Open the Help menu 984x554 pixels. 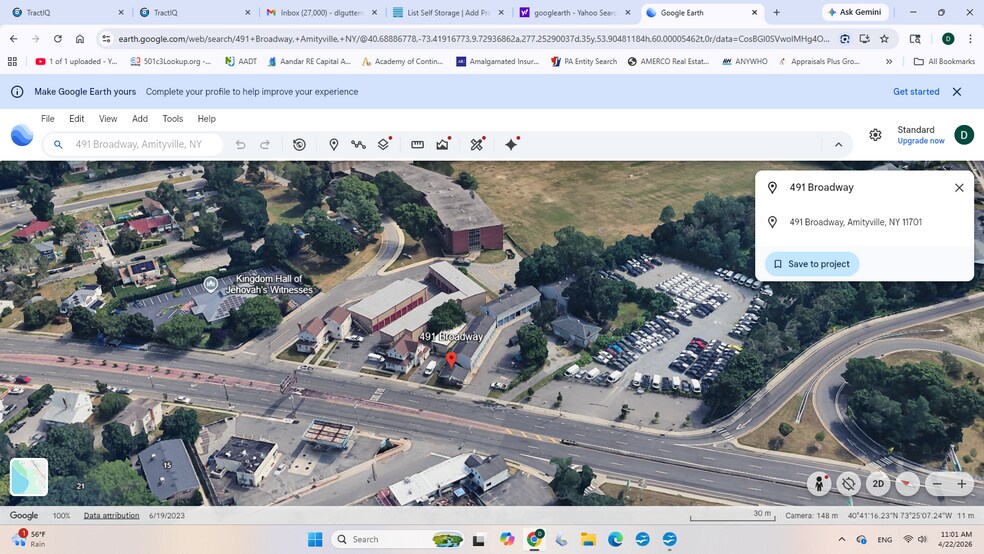pyautogui.click(x=206, y=119)
